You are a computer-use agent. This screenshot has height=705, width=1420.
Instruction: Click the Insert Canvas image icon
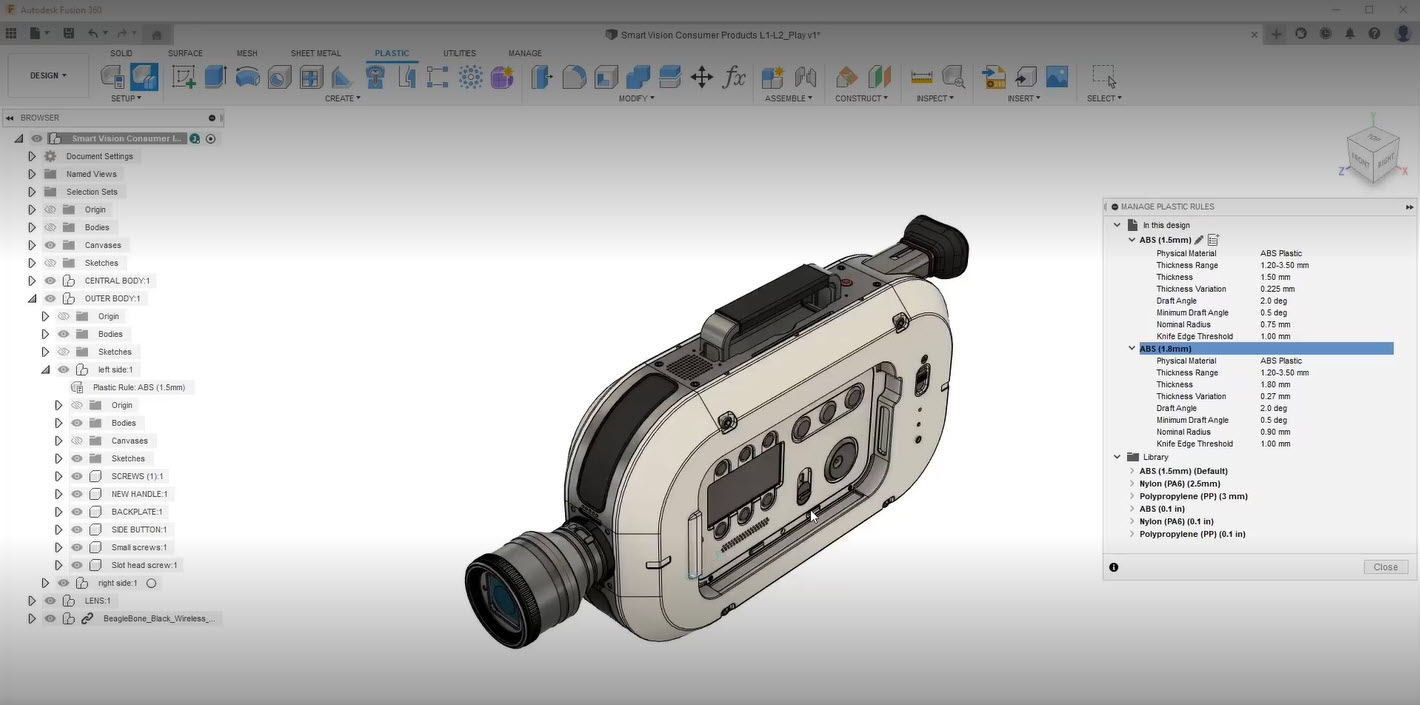click(1057, 77)
